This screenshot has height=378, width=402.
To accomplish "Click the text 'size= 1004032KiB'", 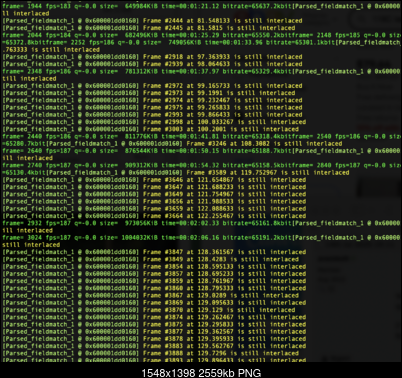I will 129,238.
